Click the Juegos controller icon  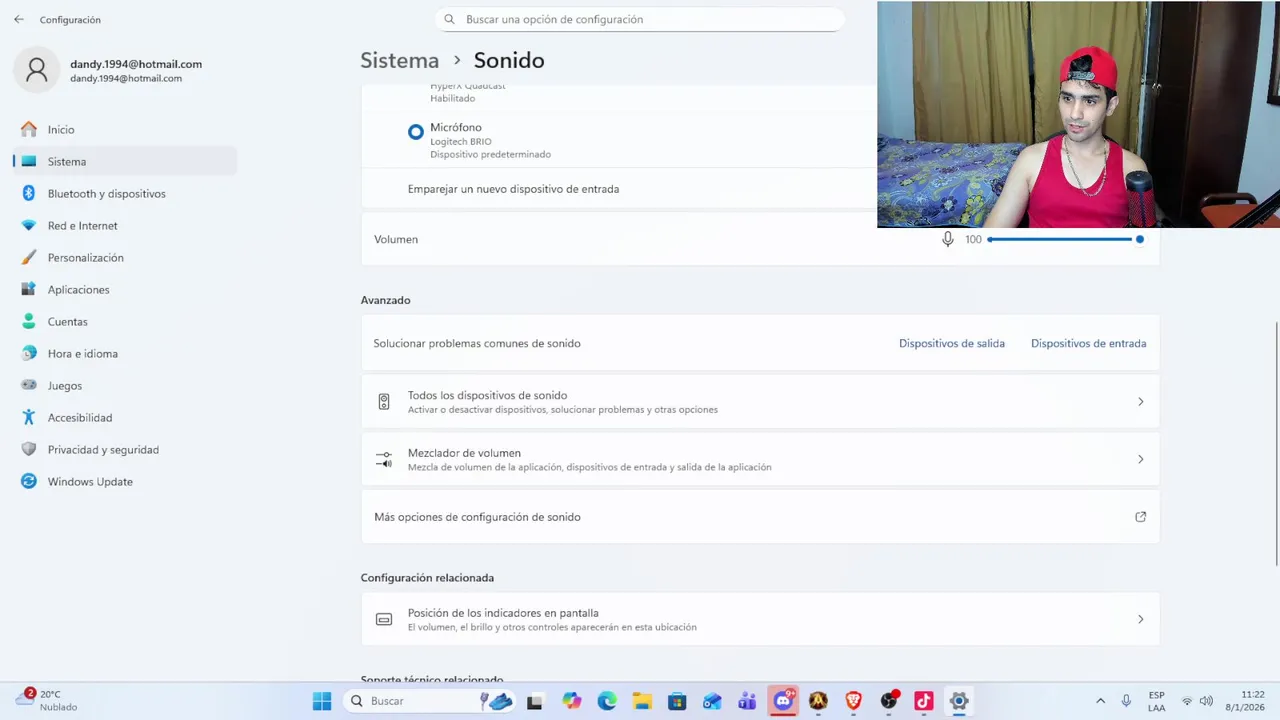coord(29,386)
